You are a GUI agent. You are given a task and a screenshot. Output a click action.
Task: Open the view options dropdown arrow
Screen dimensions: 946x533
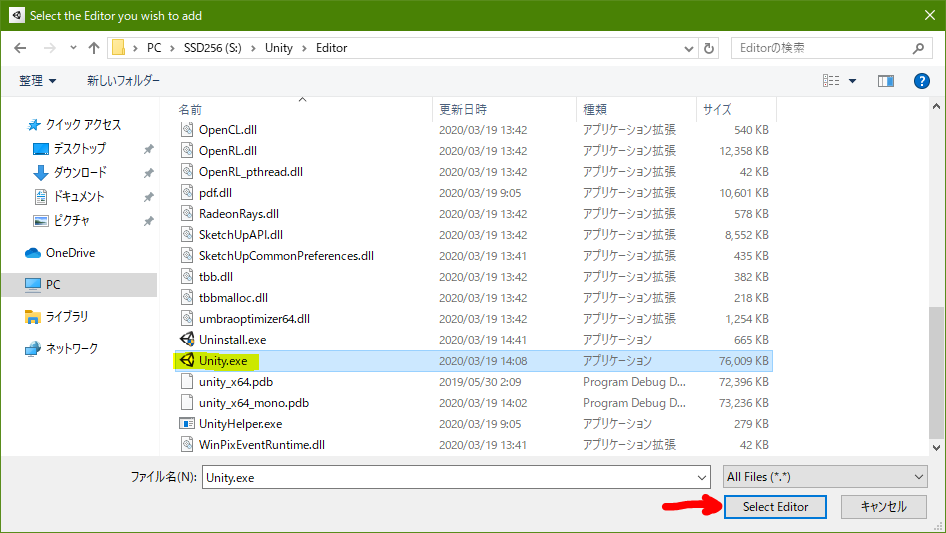click(x=852, y=81)
